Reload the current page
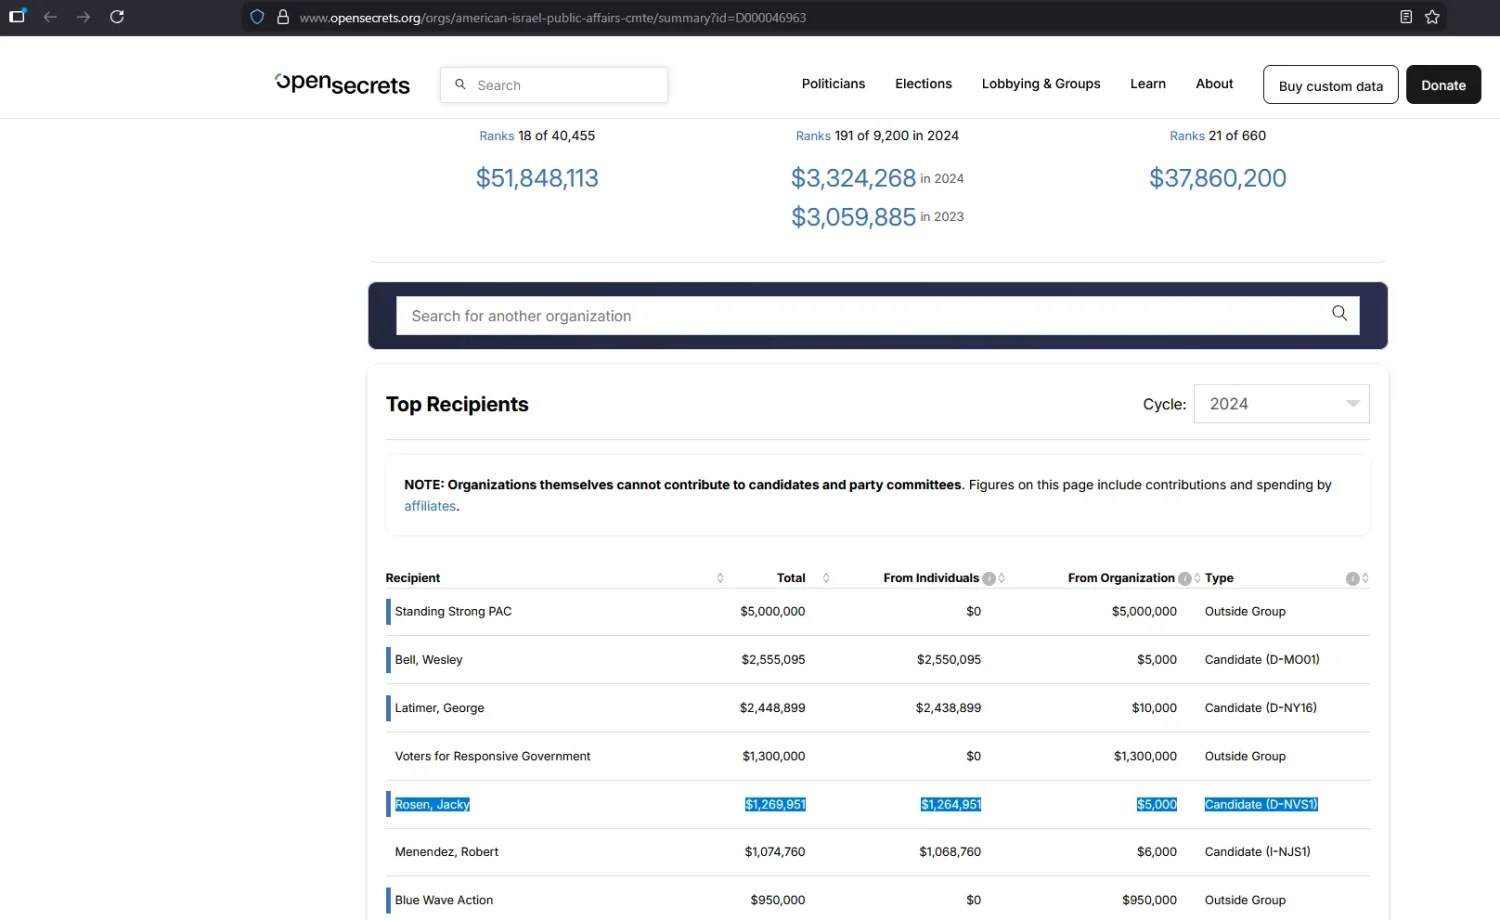This screenshot has height=920, width=1500. tap(117, 17)
